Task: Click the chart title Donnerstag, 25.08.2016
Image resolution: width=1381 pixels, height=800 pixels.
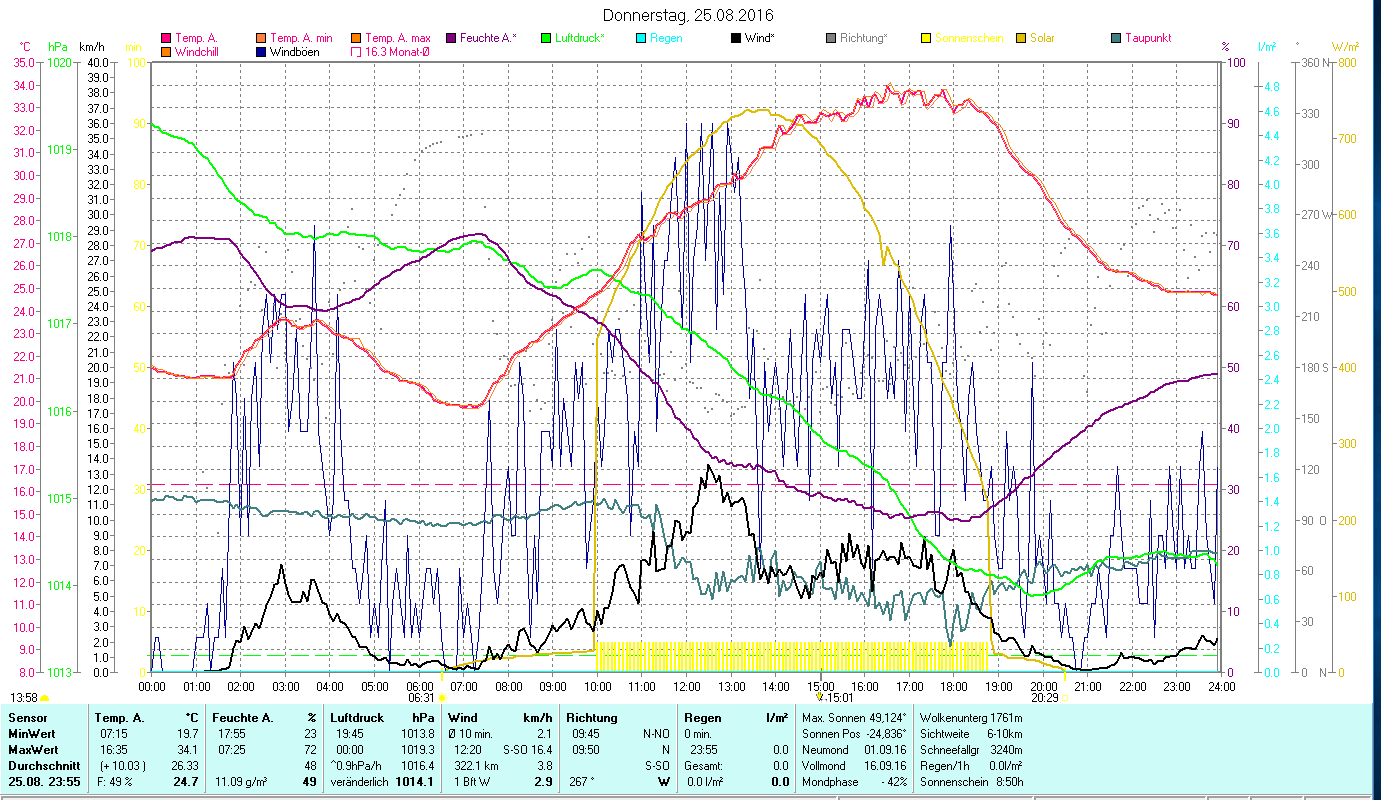Action: click(x=689, y=15)
